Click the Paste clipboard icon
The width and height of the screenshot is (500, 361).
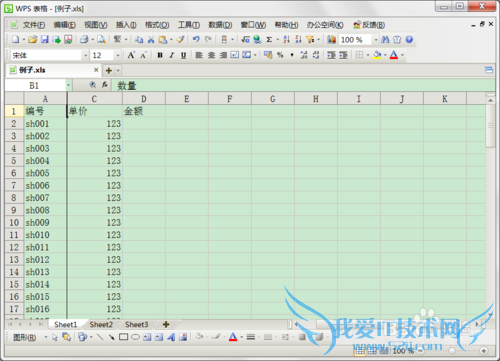[163, 39]
